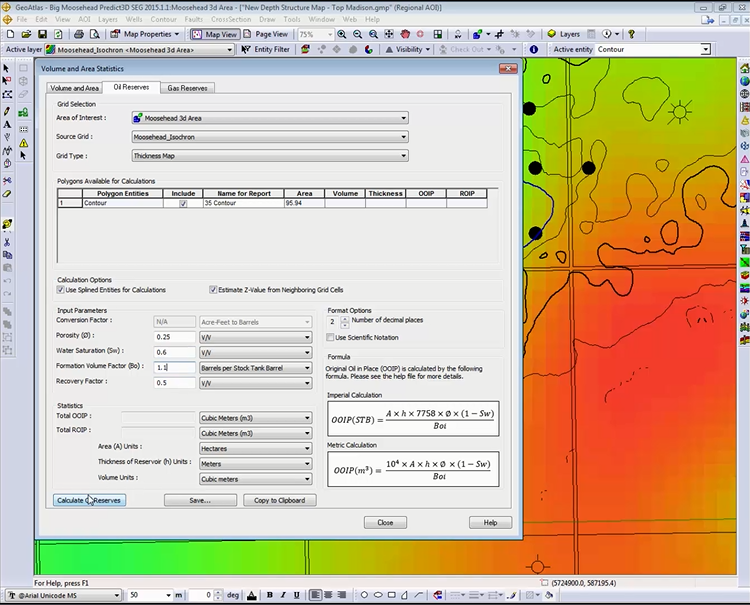This screenshot has width=750, height=605.
Task: Switch to Gas Reserves tab
Action: (188, 88)
